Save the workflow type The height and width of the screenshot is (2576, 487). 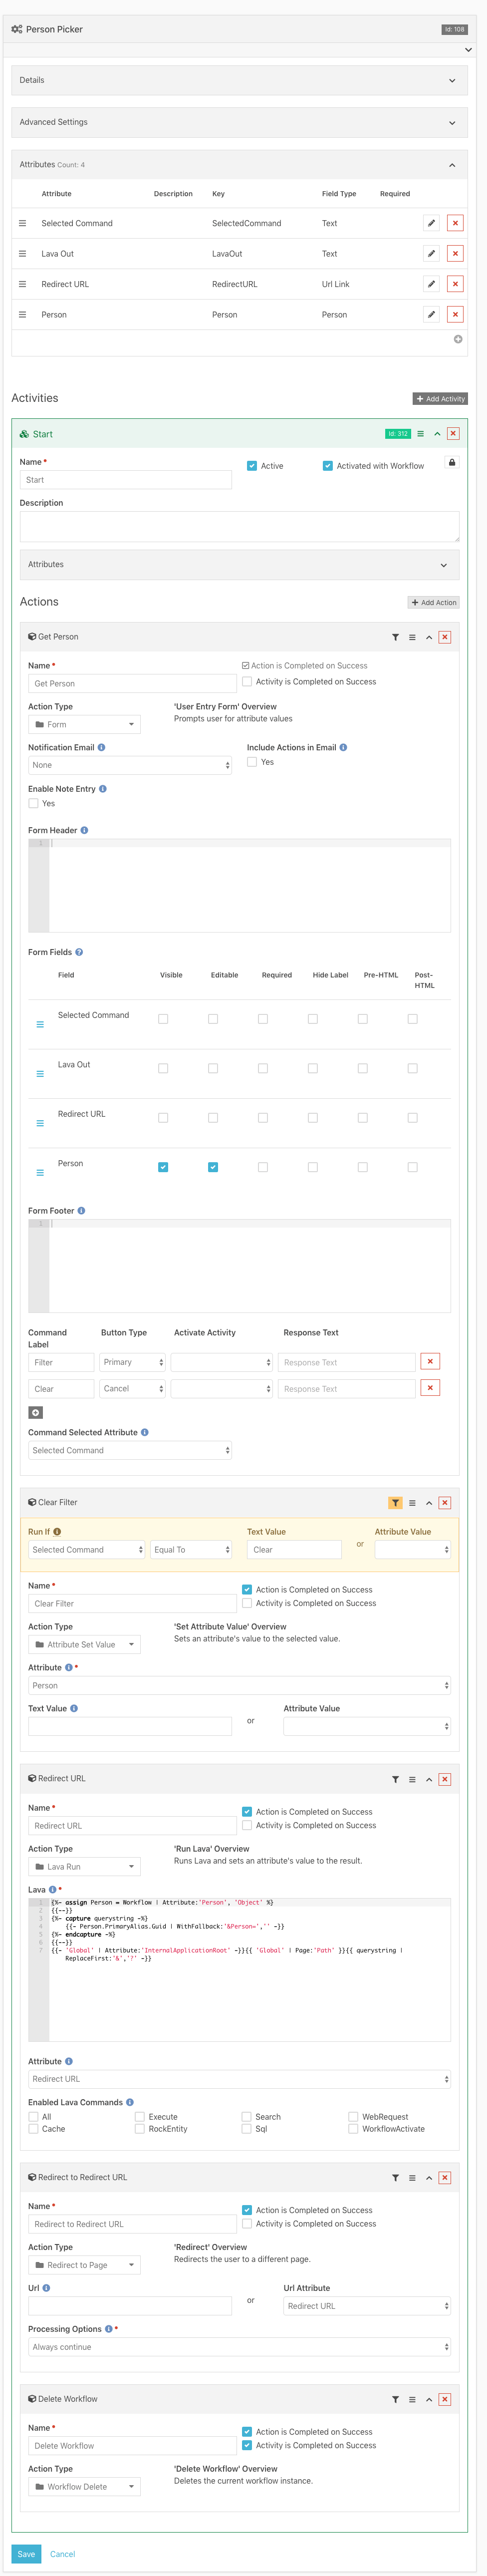click(26, 2554)
